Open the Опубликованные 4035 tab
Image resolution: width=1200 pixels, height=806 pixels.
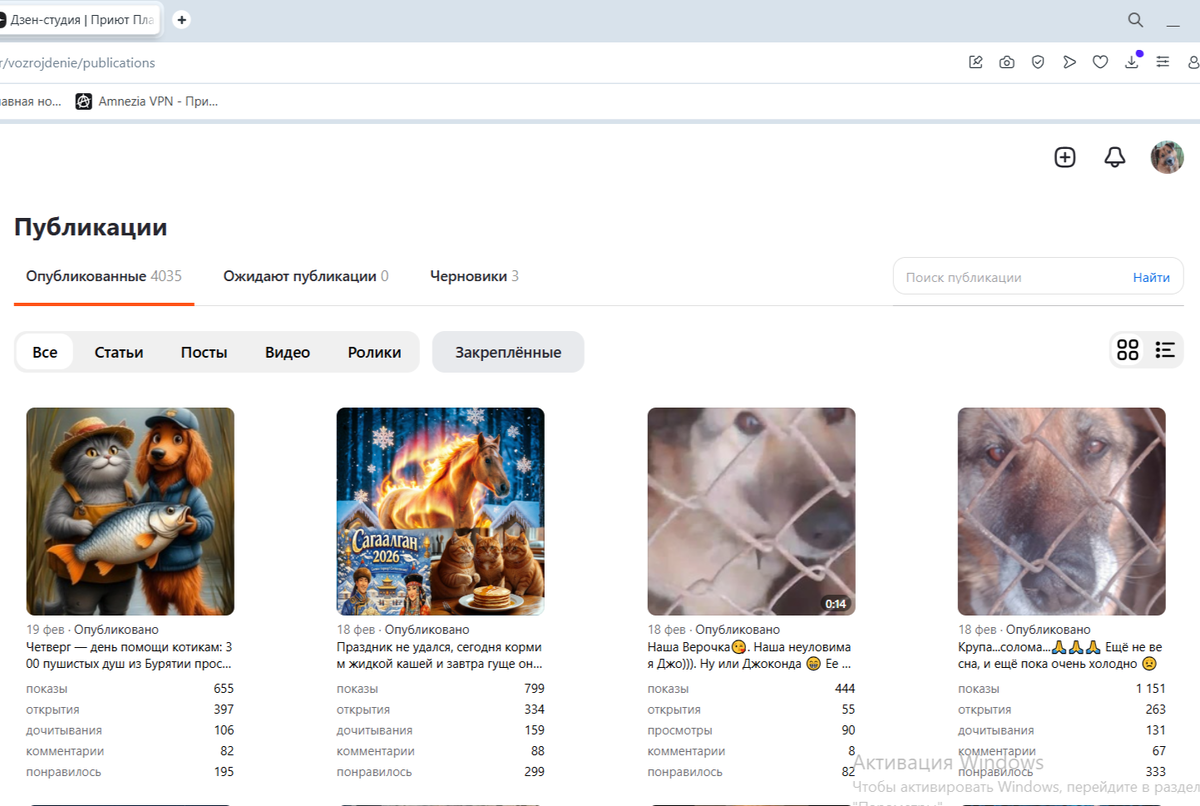pos(104,276)
